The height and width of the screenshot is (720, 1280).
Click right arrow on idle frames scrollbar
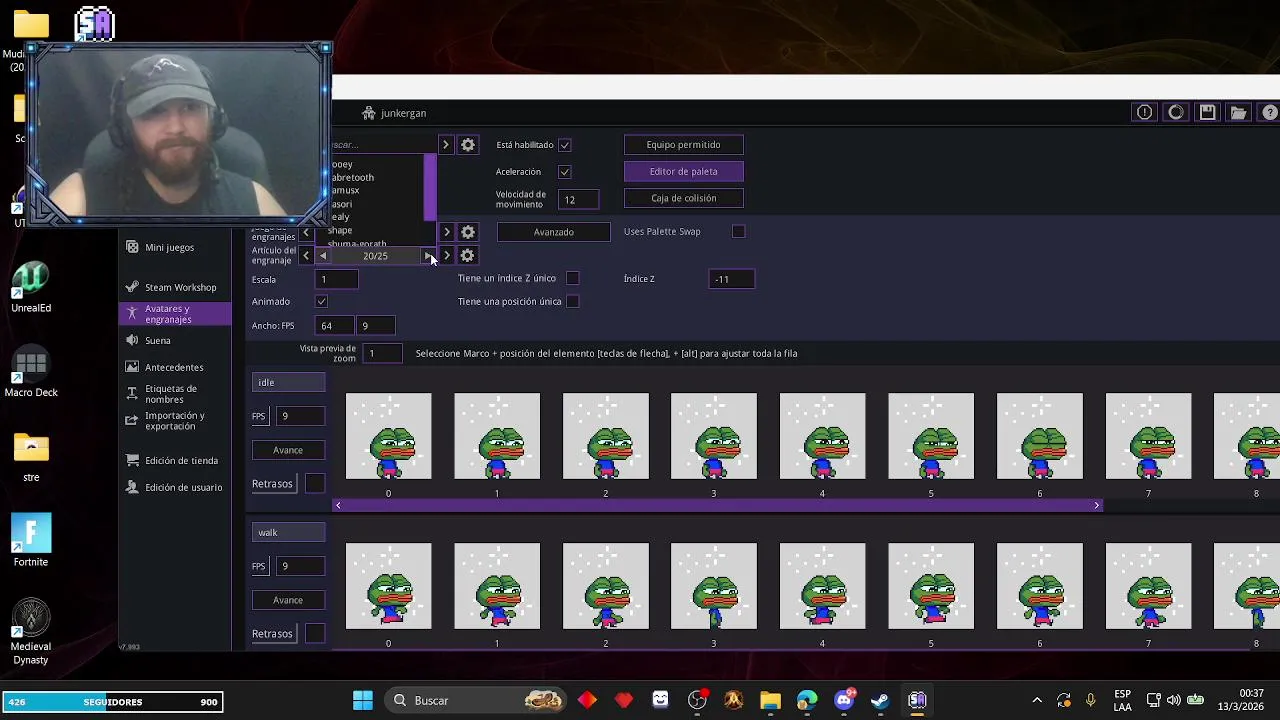pyautogui.click(x=1096, y=505)
